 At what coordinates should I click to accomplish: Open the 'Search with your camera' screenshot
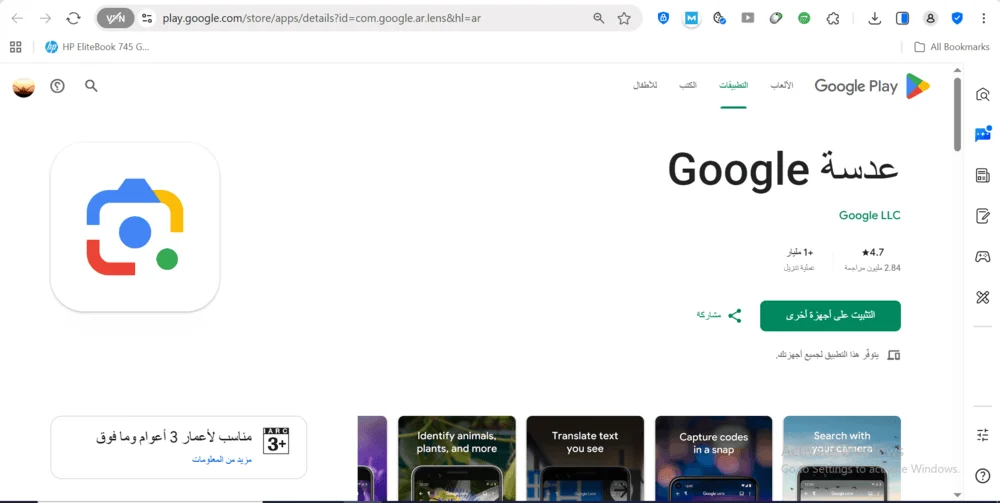click(x=842, y=458)
